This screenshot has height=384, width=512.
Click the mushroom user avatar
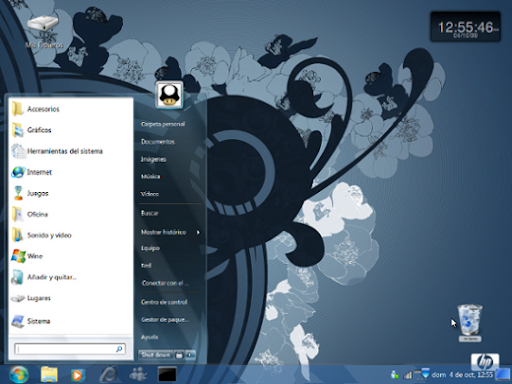[169, 95]
